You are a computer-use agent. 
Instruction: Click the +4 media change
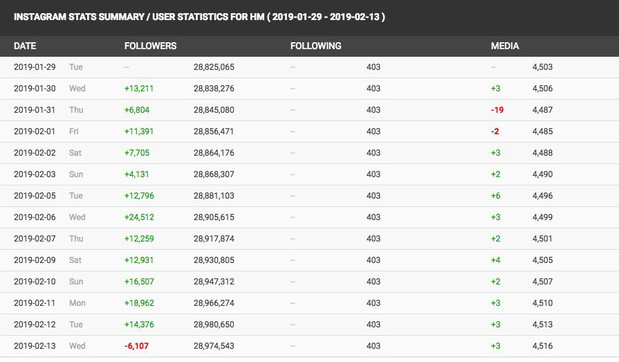click(x=496, y=260)
